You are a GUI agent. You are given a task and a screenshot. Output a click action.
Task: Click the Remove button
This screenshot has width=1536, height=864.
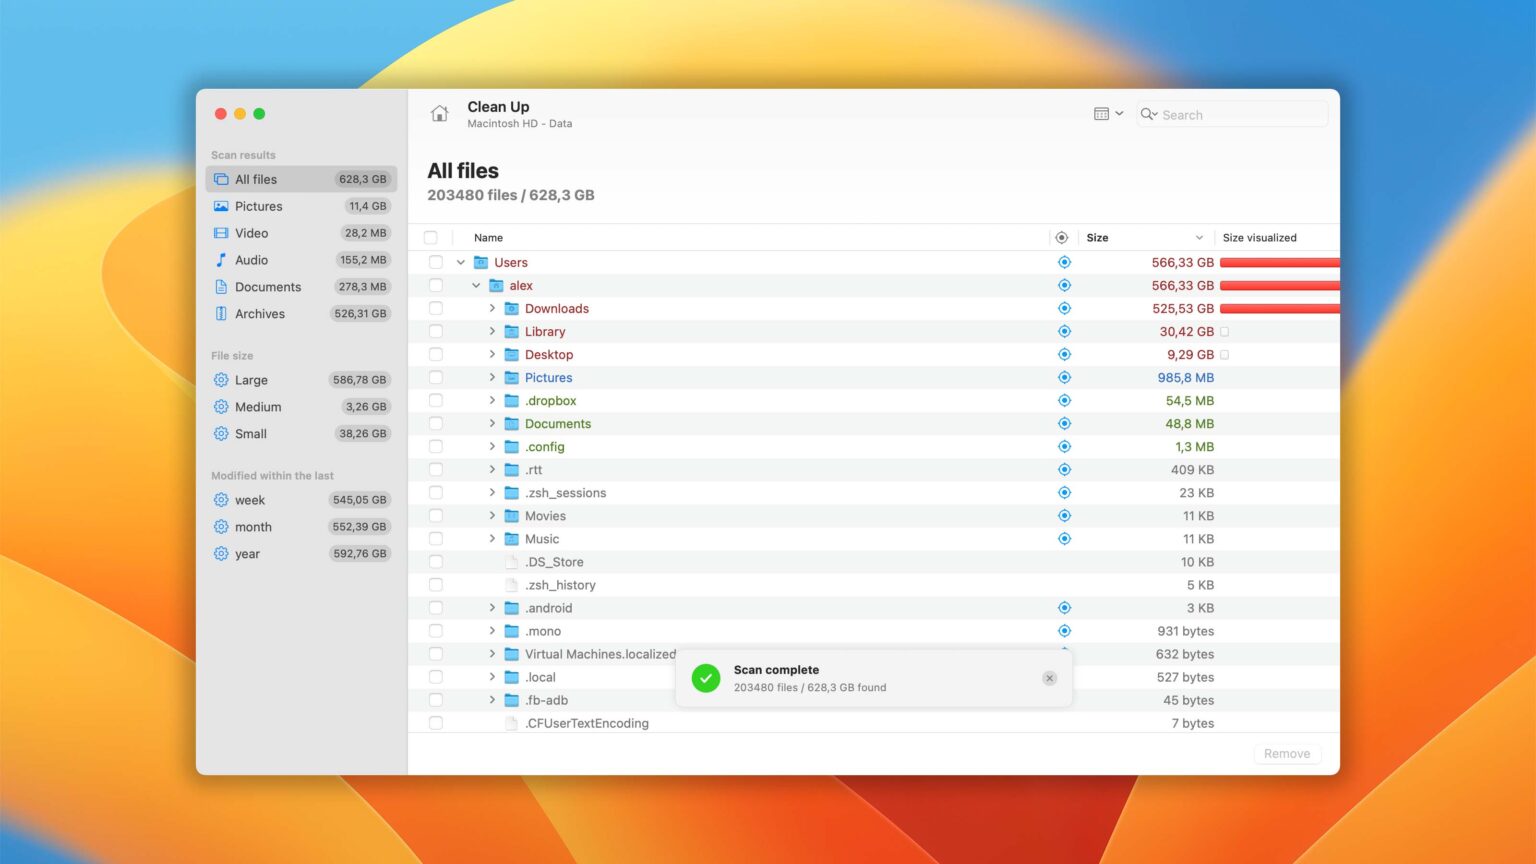tap(1287, 753)
